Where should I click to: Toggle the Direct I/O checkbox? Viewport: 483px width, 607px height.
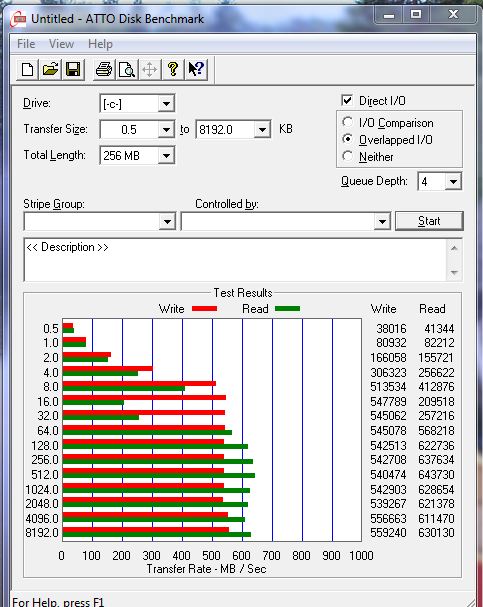347,101
